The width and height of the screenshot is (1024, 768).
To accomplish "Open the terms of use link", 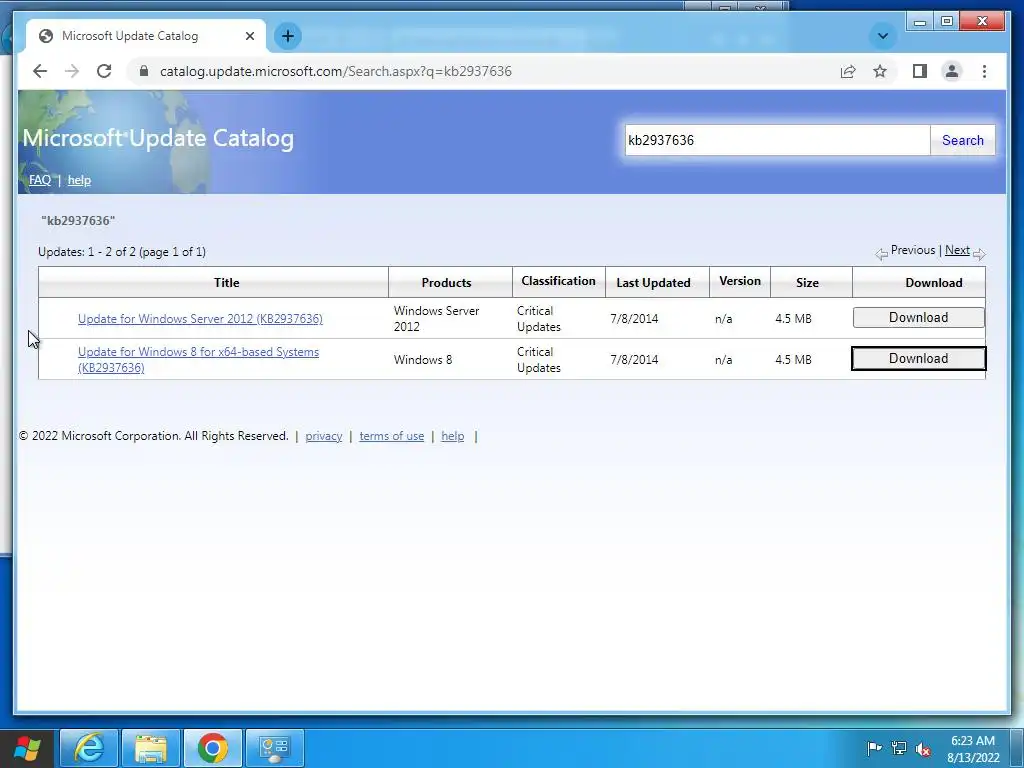I will tap(391, 436).
